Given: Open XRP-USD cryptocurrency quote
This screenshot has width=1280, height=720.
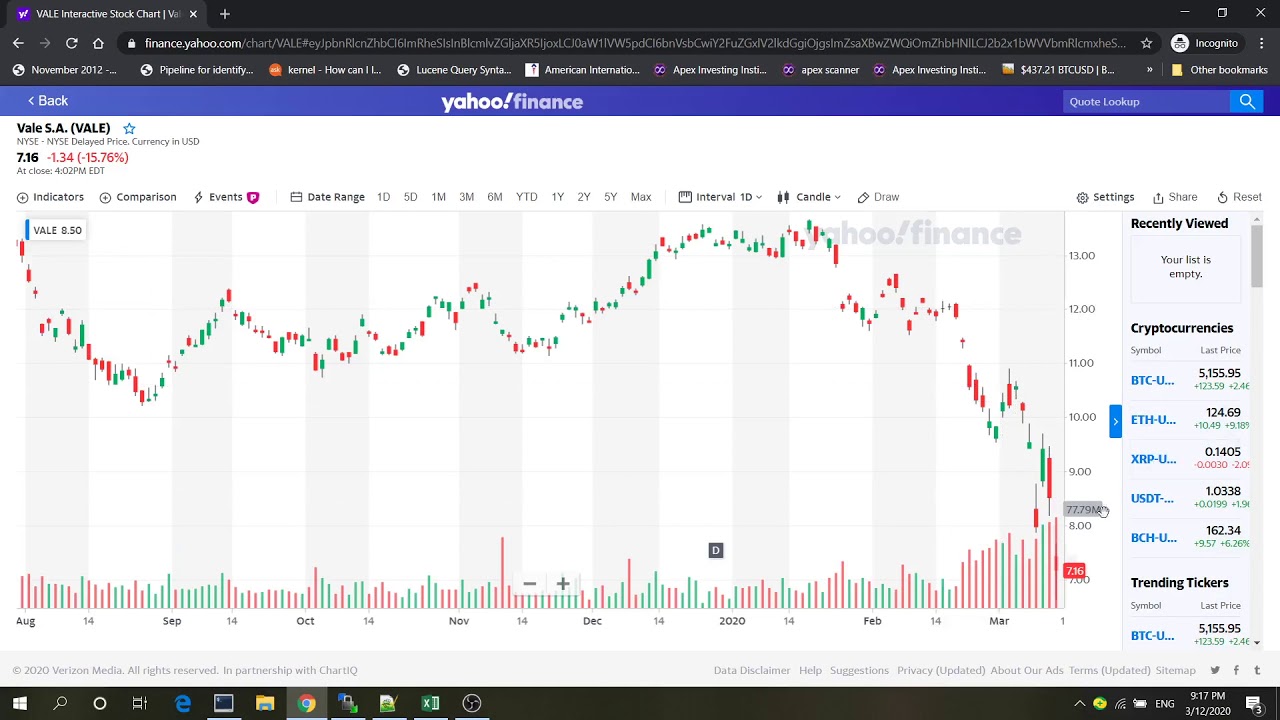Looking at the screenshot, I should click(1153, 459).
